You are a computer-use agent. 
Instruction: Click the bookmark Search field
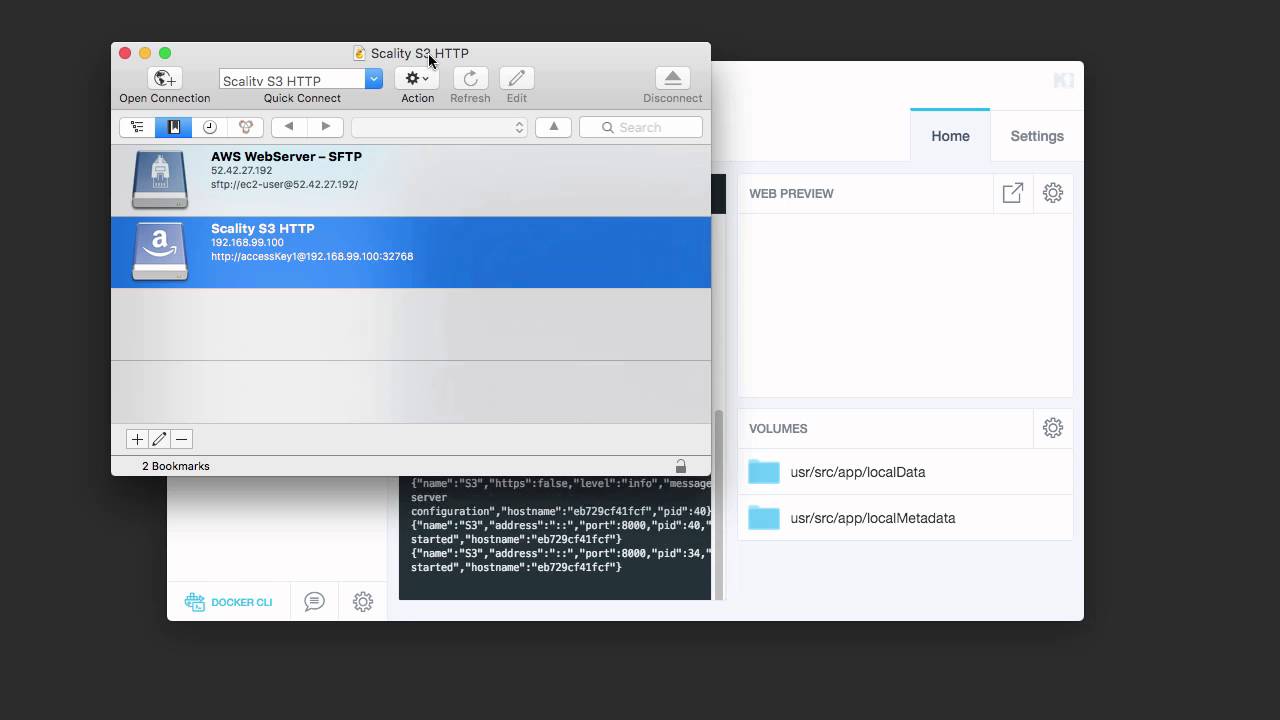click(640, 127)
